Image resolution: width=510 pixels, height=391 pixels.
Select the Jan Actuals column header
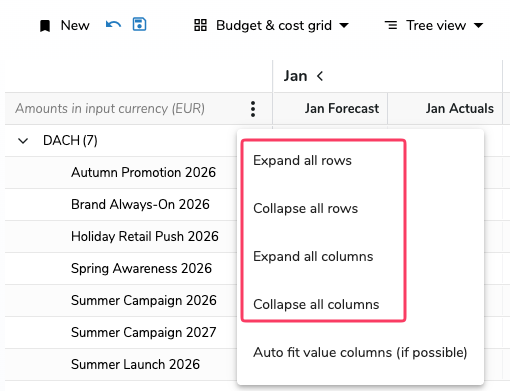point(460,109)
